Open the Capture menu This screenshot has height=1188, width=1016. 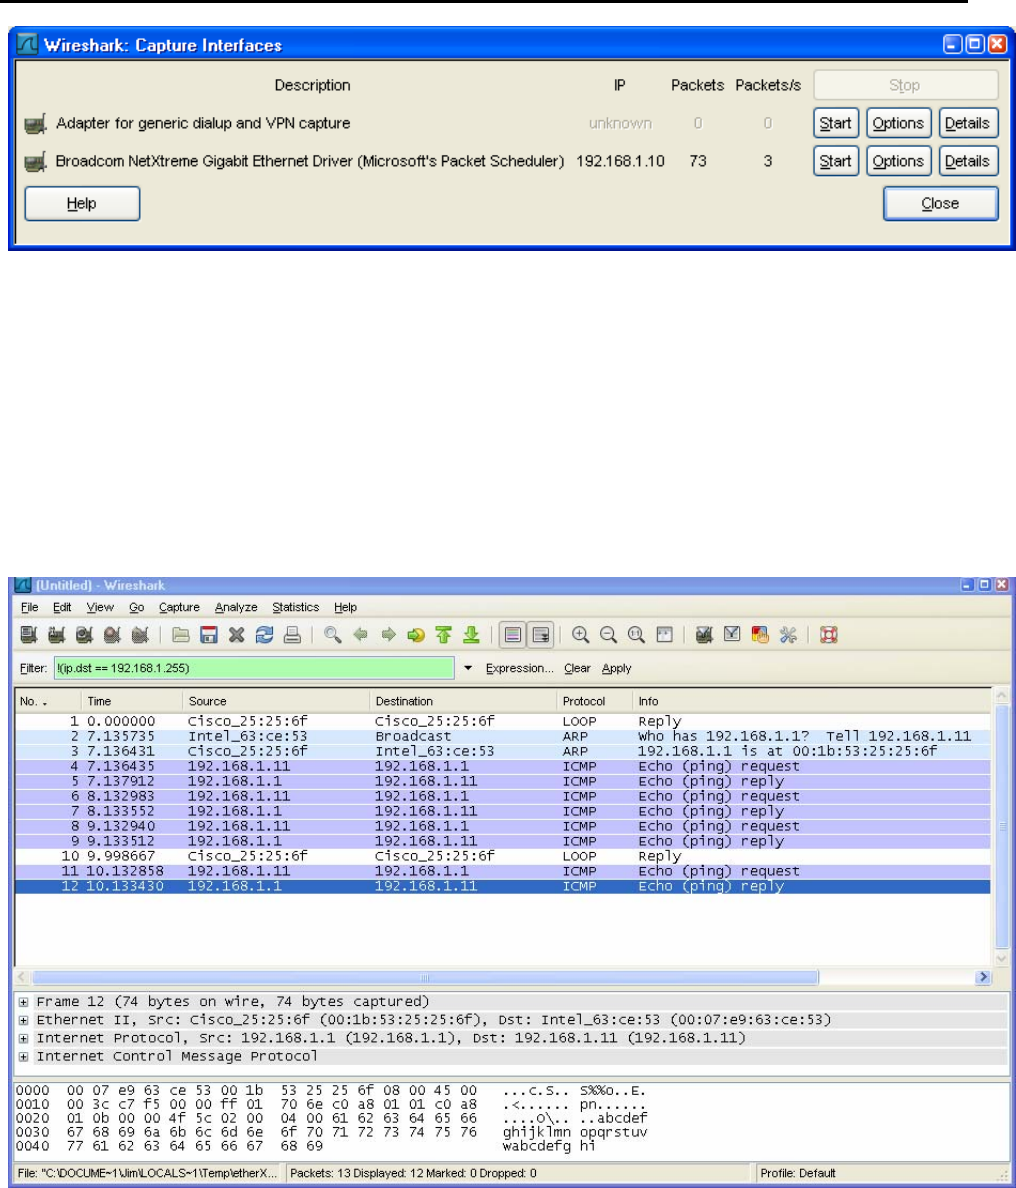[x=180, y=607]
